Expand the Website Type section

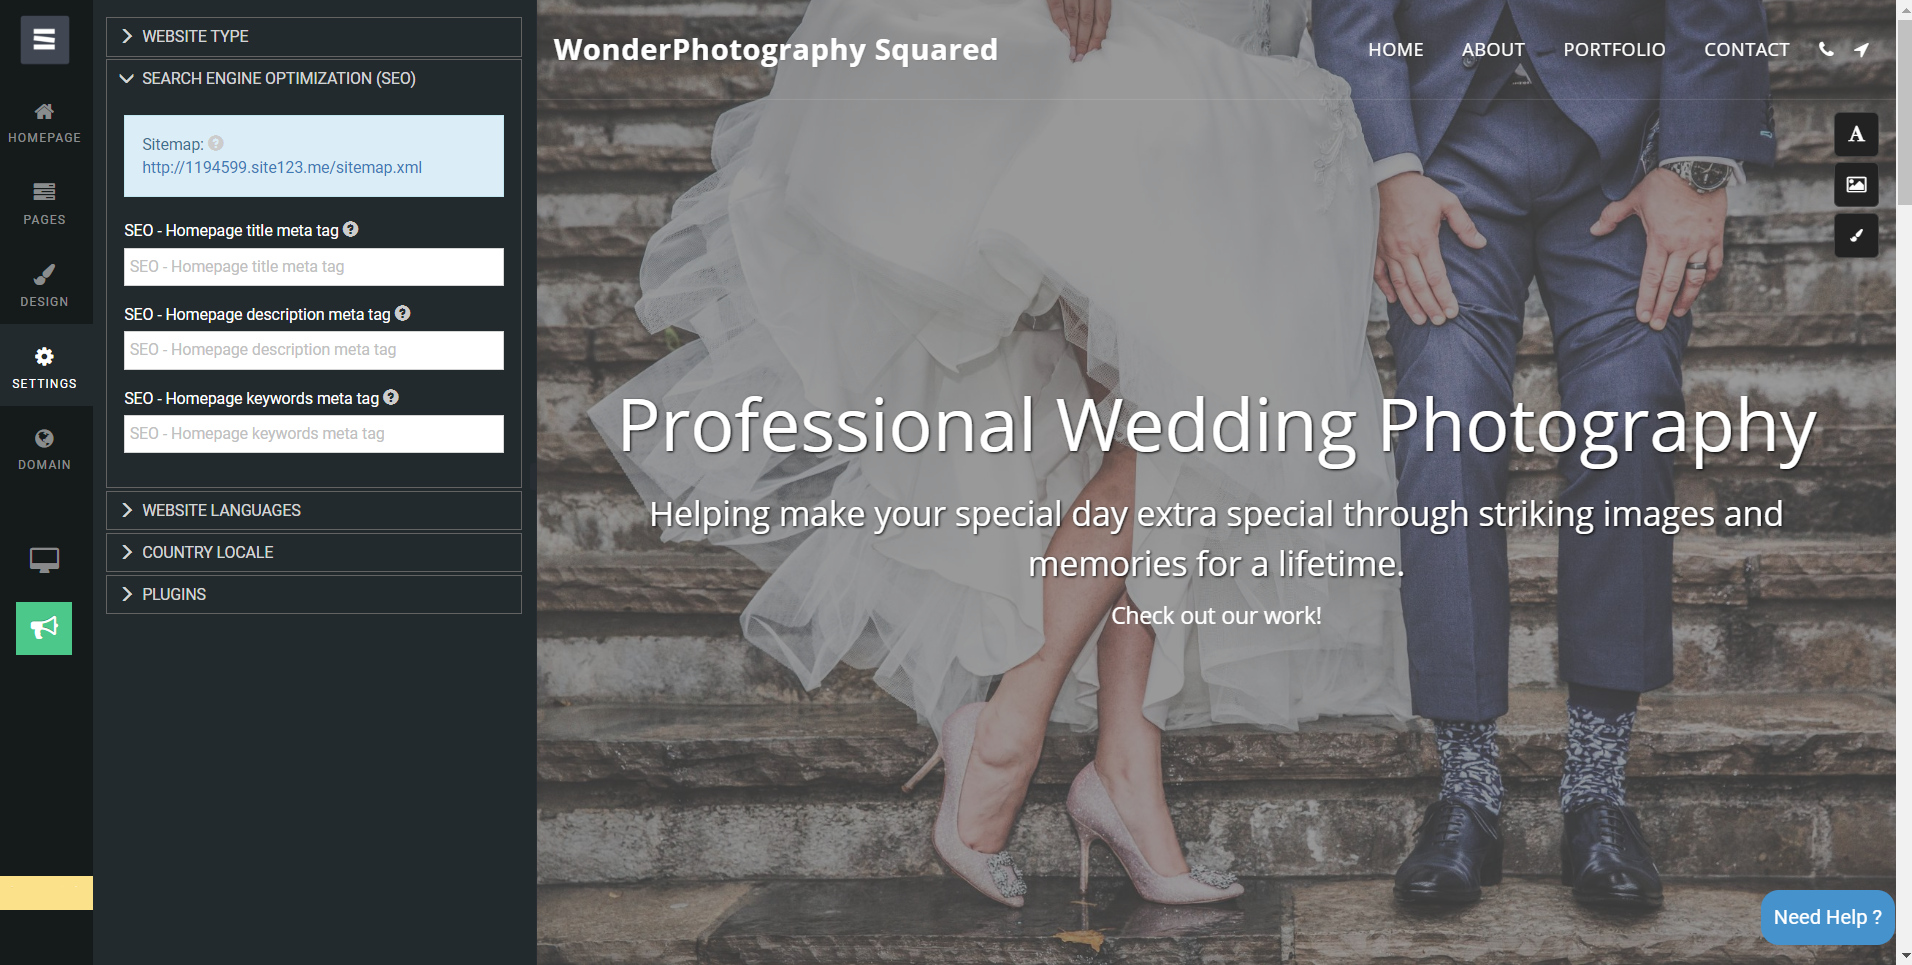[x=314, y=36]
